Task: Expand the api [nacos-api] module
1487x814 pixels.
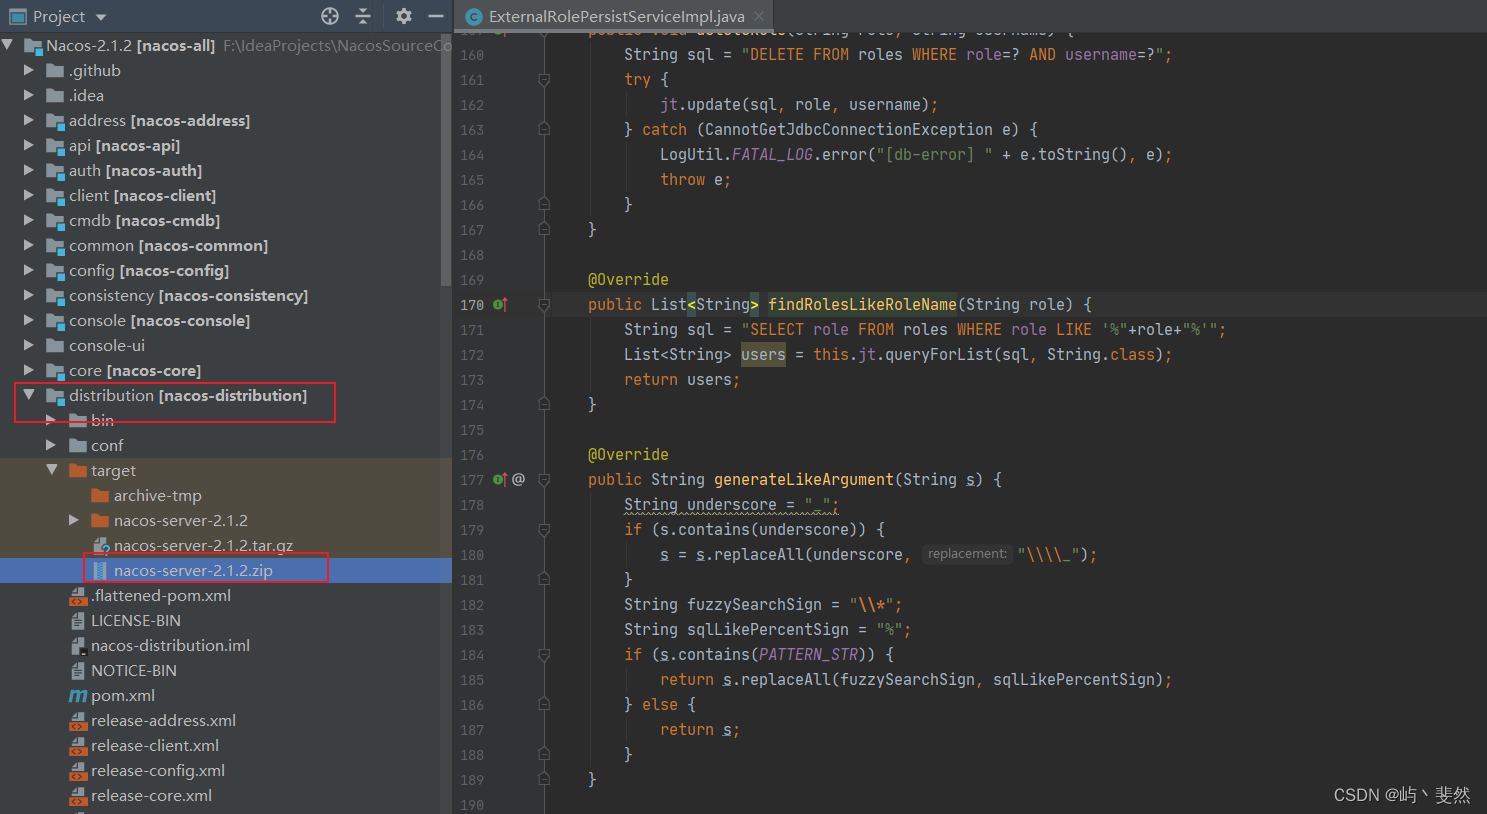Action: click(29, 145)
